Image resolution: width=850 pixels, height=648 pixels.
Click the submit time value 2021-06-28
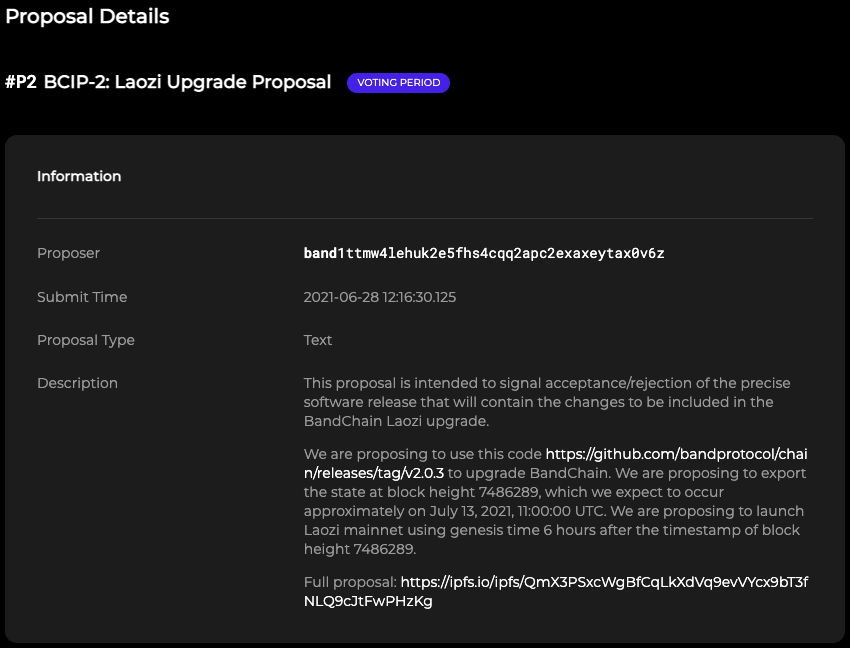tap(380, 297)
